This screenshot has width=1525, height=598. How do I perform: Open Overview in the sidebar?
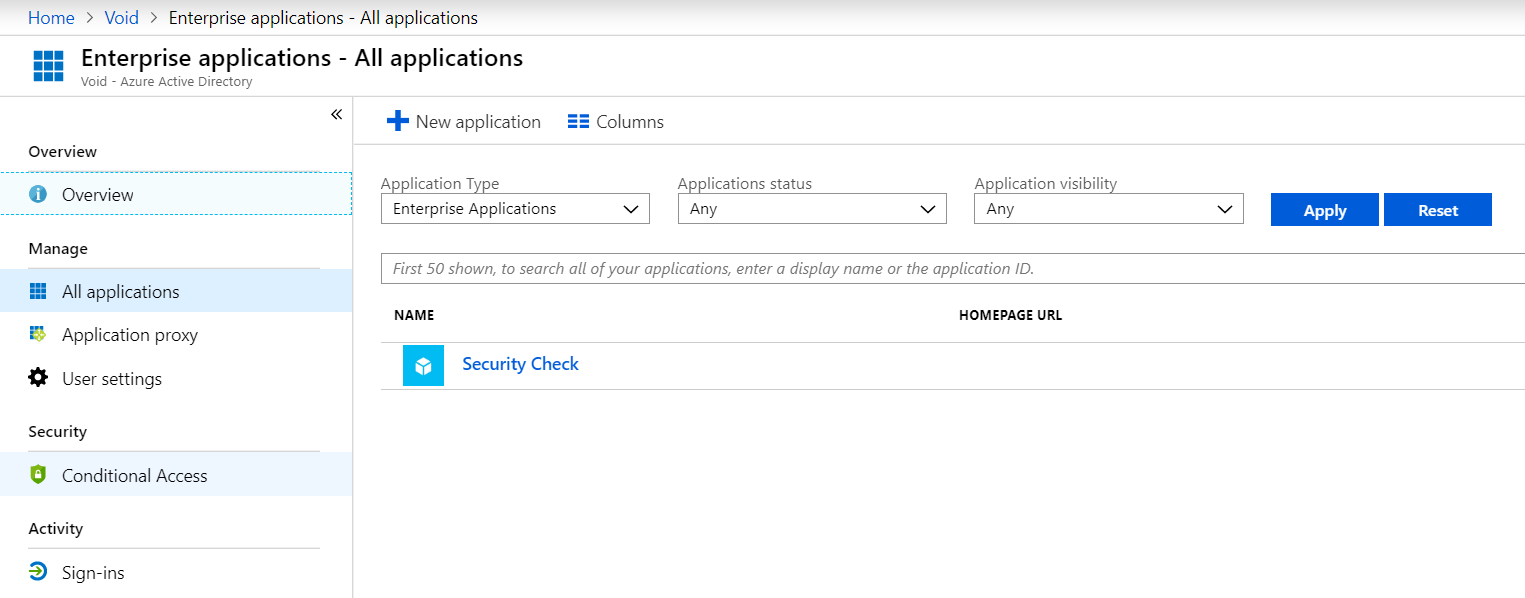pos(176,194)
